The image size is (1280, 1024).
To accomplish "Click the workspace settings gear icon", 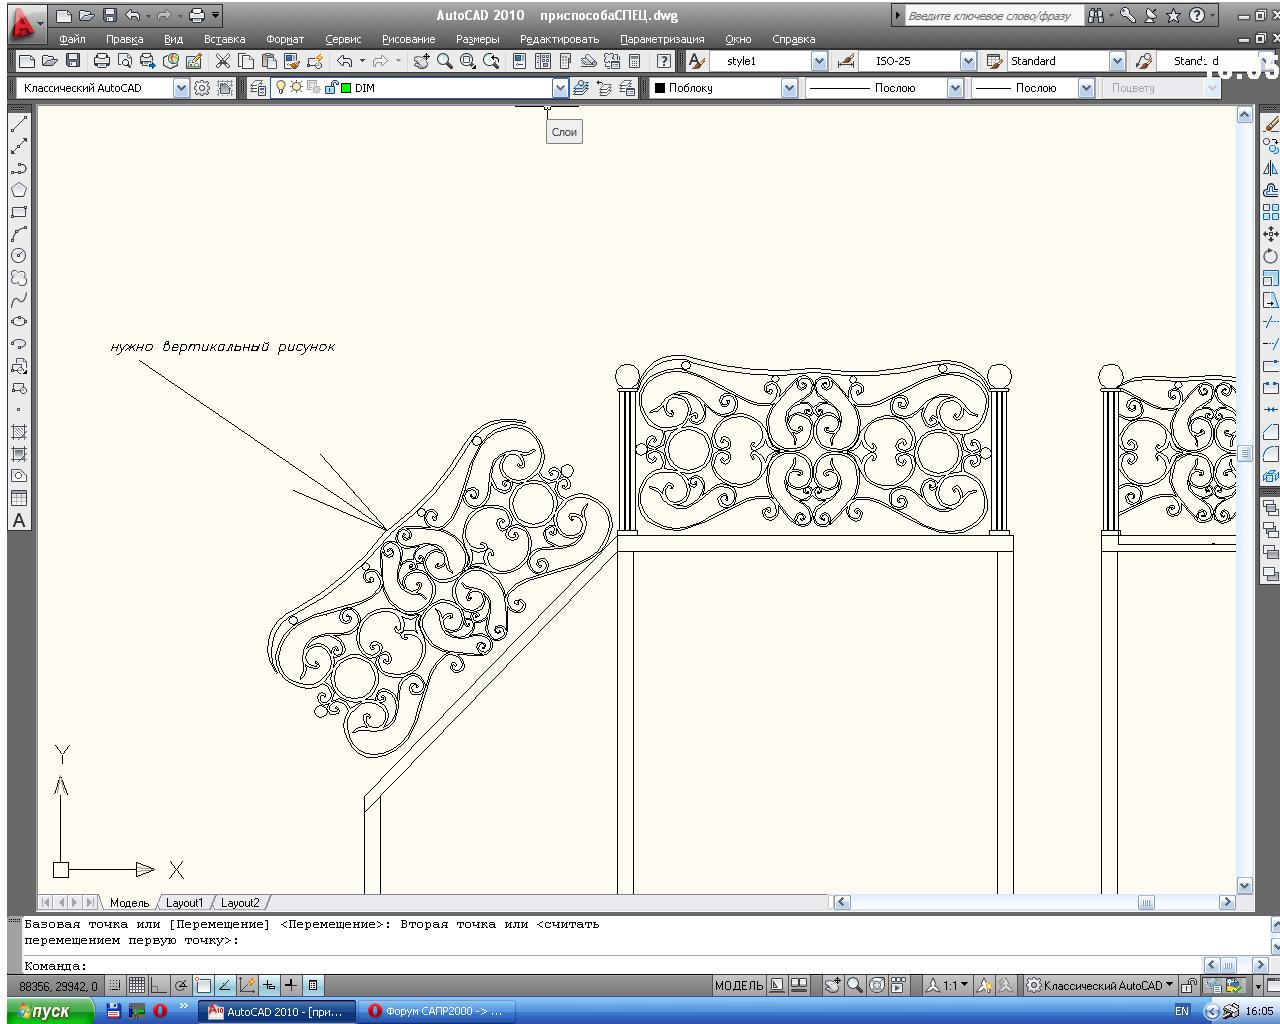I will pos(202,88).
